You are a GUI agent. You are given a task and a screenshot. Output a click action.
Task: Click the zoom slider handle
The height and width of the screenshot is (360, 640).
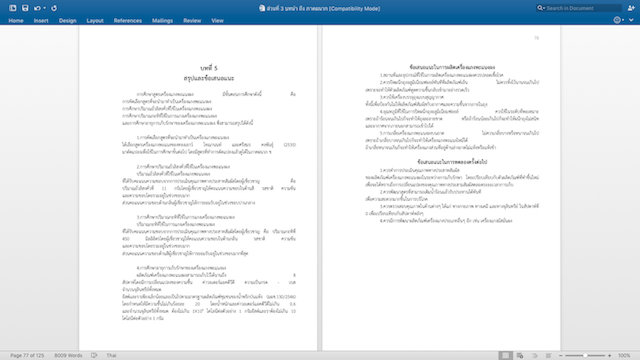585,356
